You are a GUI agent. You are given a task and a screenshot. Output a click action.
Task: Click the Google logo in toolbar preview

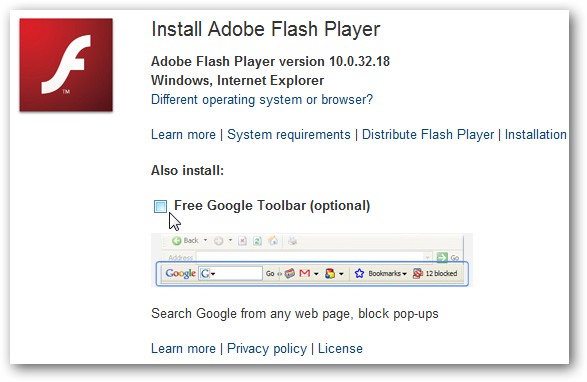pyautogui.click(x=180, y=274)
